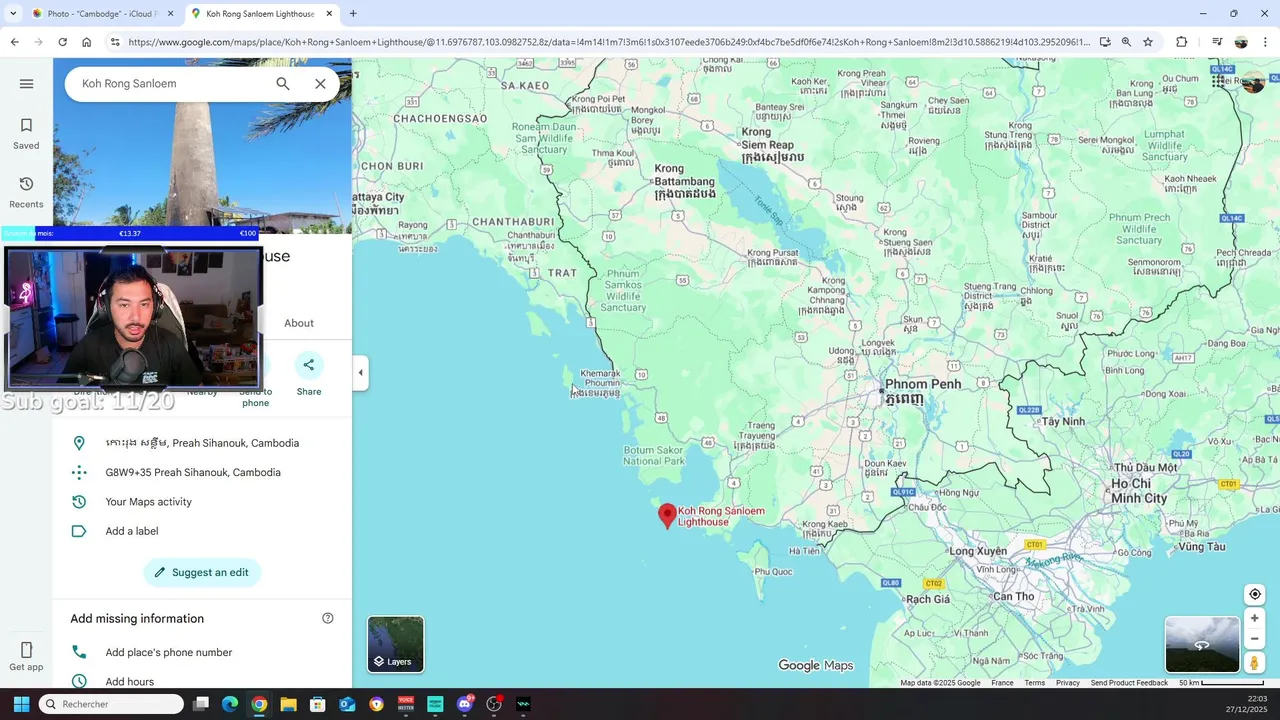
Task: Open help icon beside Add missing information
Action: (x=327, y=618)
